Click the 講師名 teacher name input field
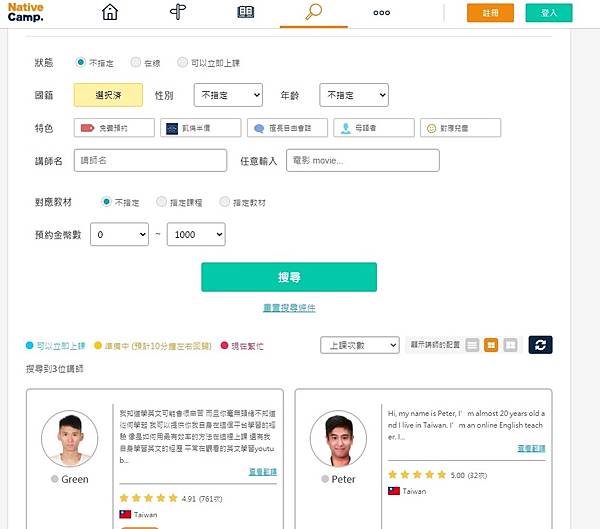 point(150,160)
